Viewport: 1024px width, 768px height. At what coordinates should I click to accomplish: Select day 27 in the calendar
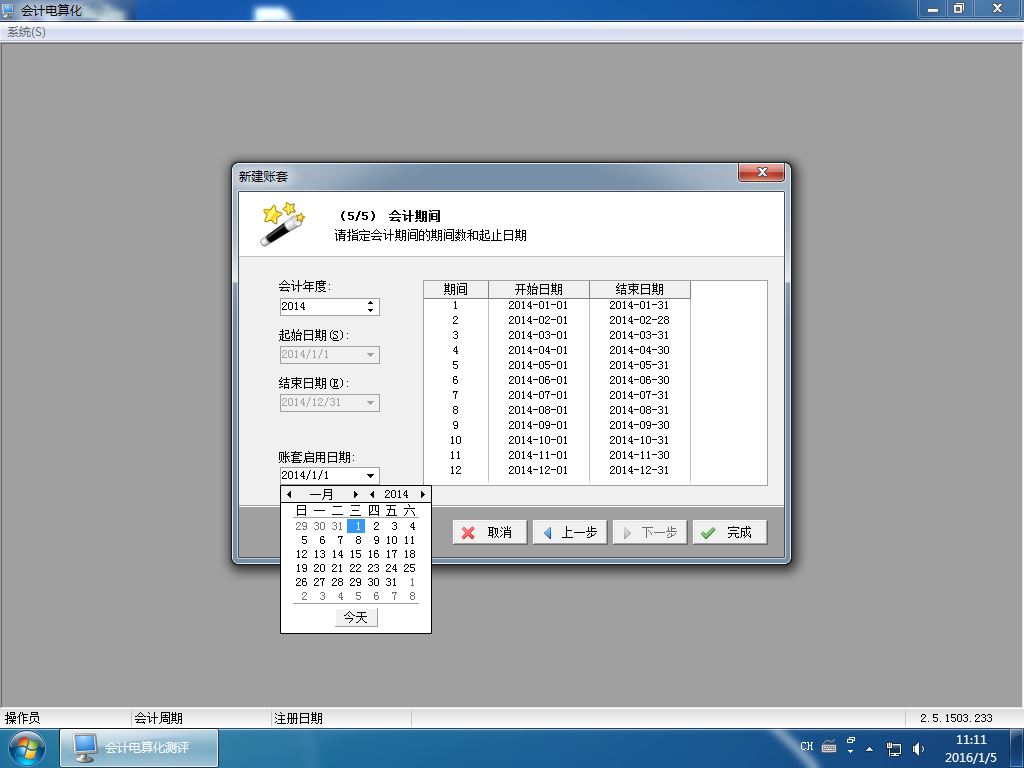(x=319, y=582)
